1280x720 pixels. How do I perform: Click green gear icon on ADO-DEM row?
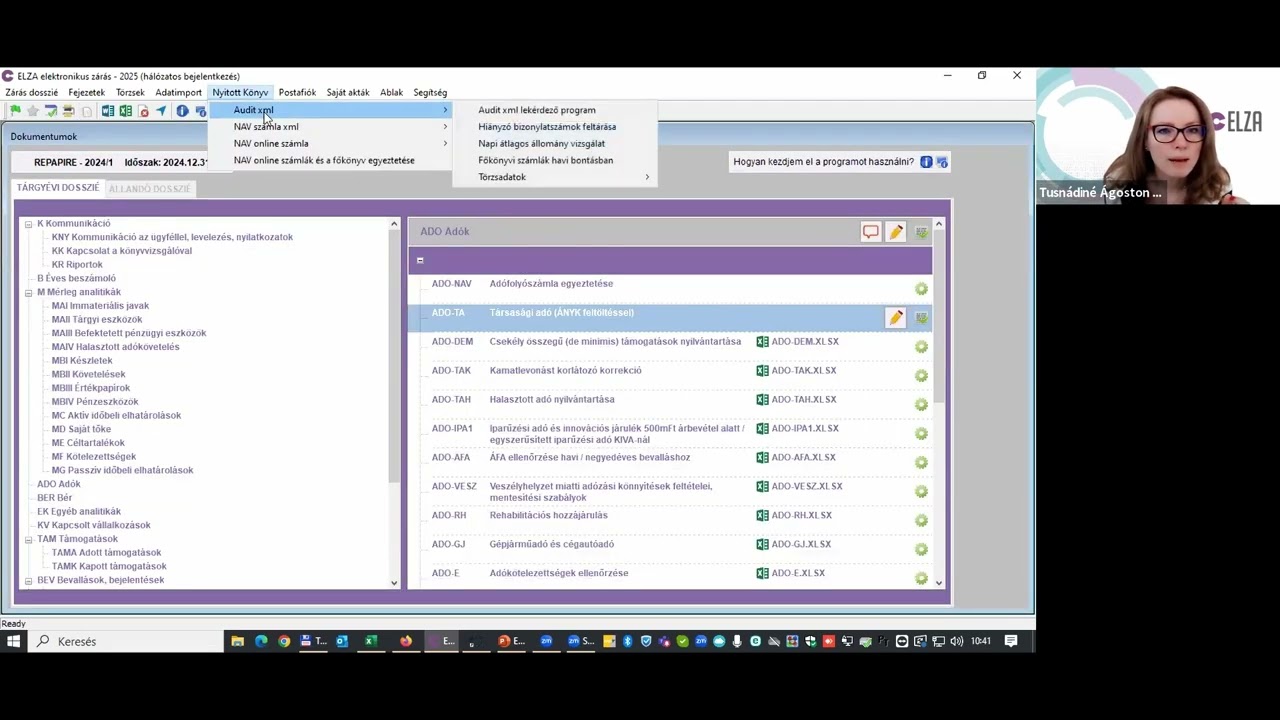pos(922,347)
